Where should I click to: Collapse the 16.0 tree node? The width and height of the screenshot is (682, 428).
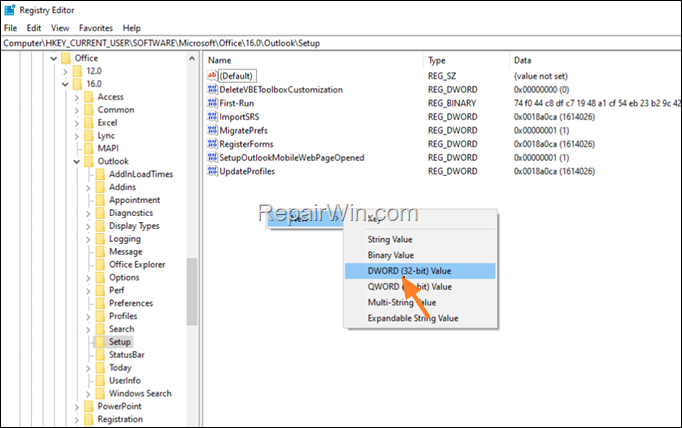coord(65,84)
